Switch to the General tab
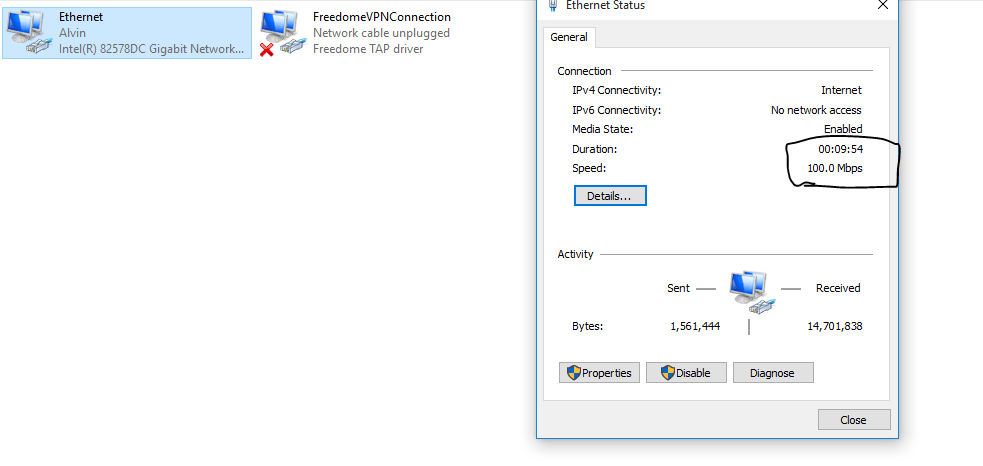 click(x=569, y=38)
